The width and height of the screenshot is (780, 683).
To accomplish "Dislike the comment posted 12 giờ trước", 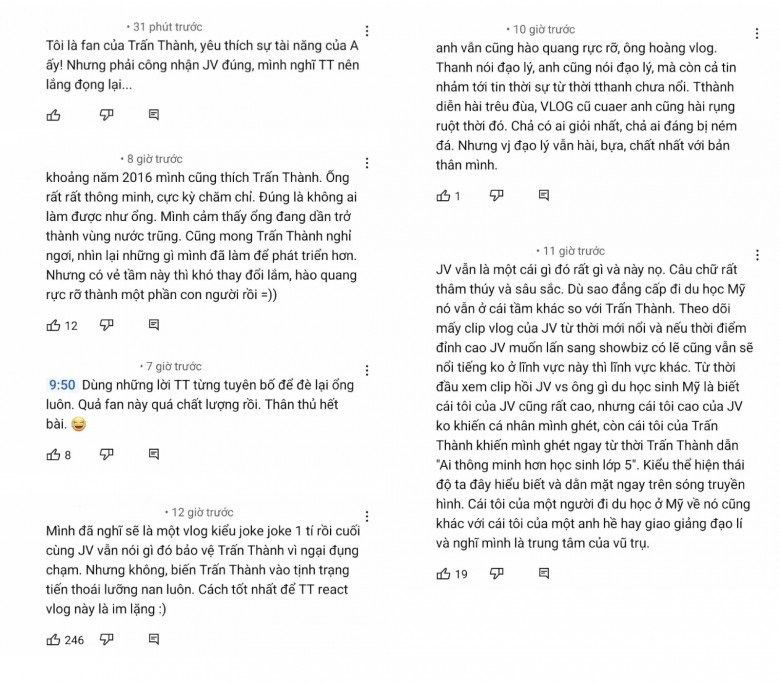I will [x=106, y=639].
